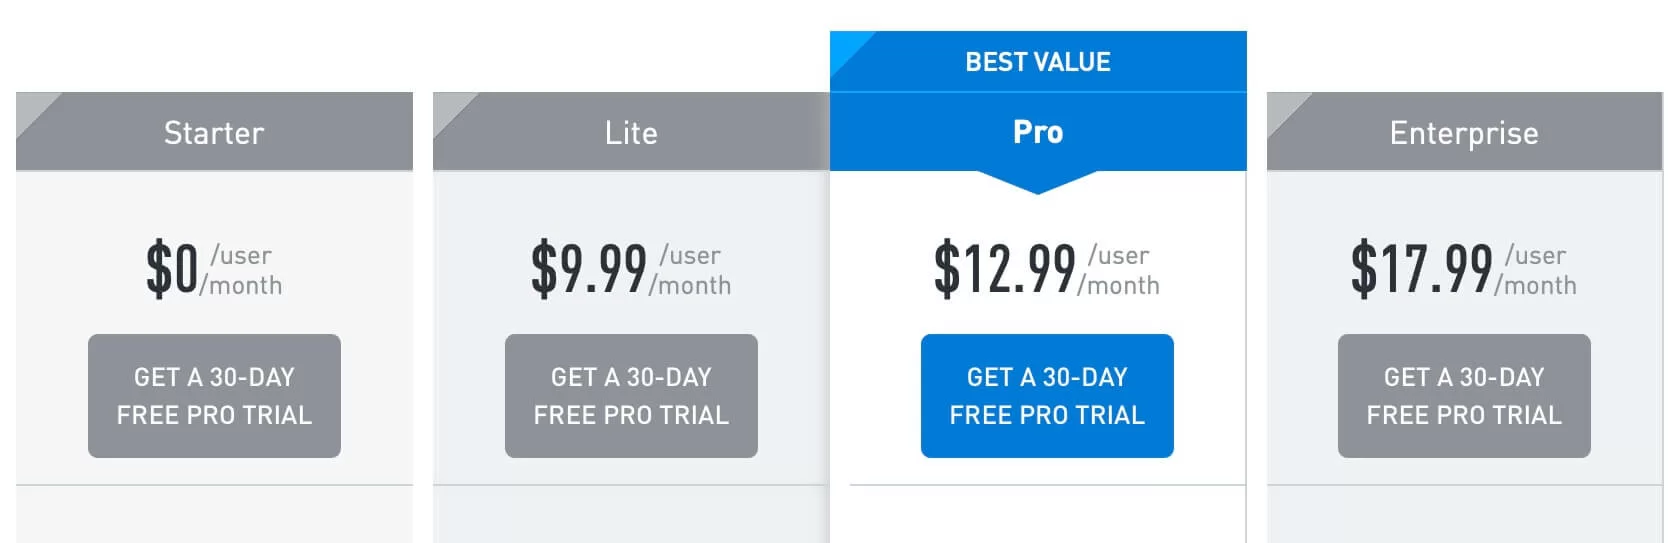This screenshot has height=543, width=1680.
Task: Click the /user /month label beside $17.99
Action: coord(1536,271)
